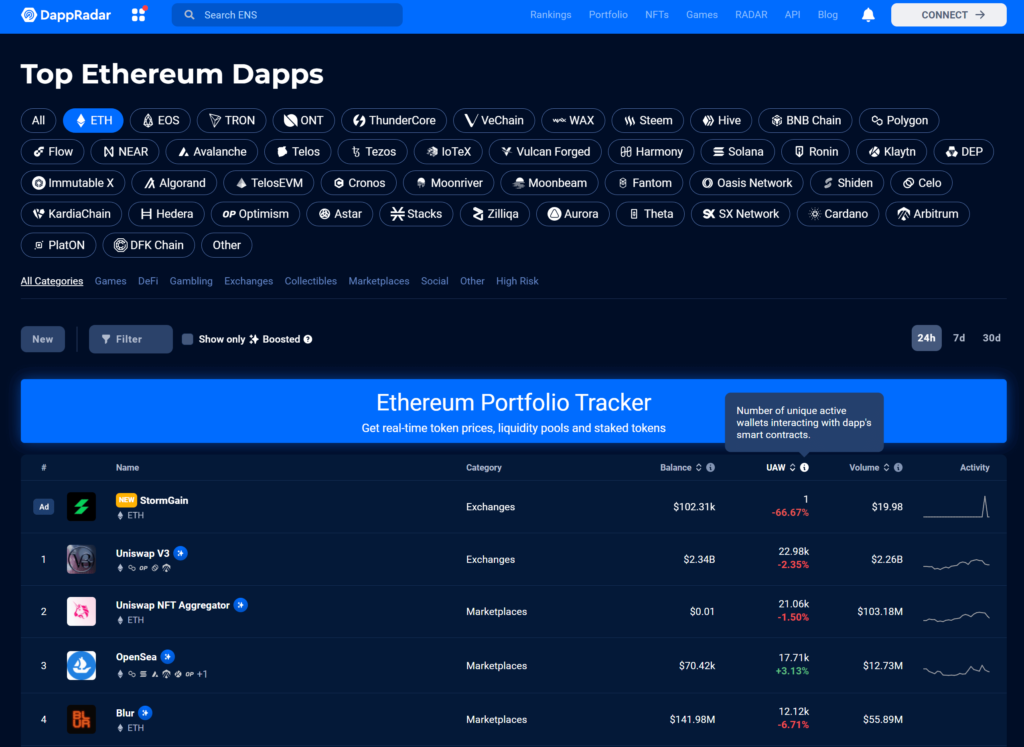Filter by the EOS chain

[161, 120]
